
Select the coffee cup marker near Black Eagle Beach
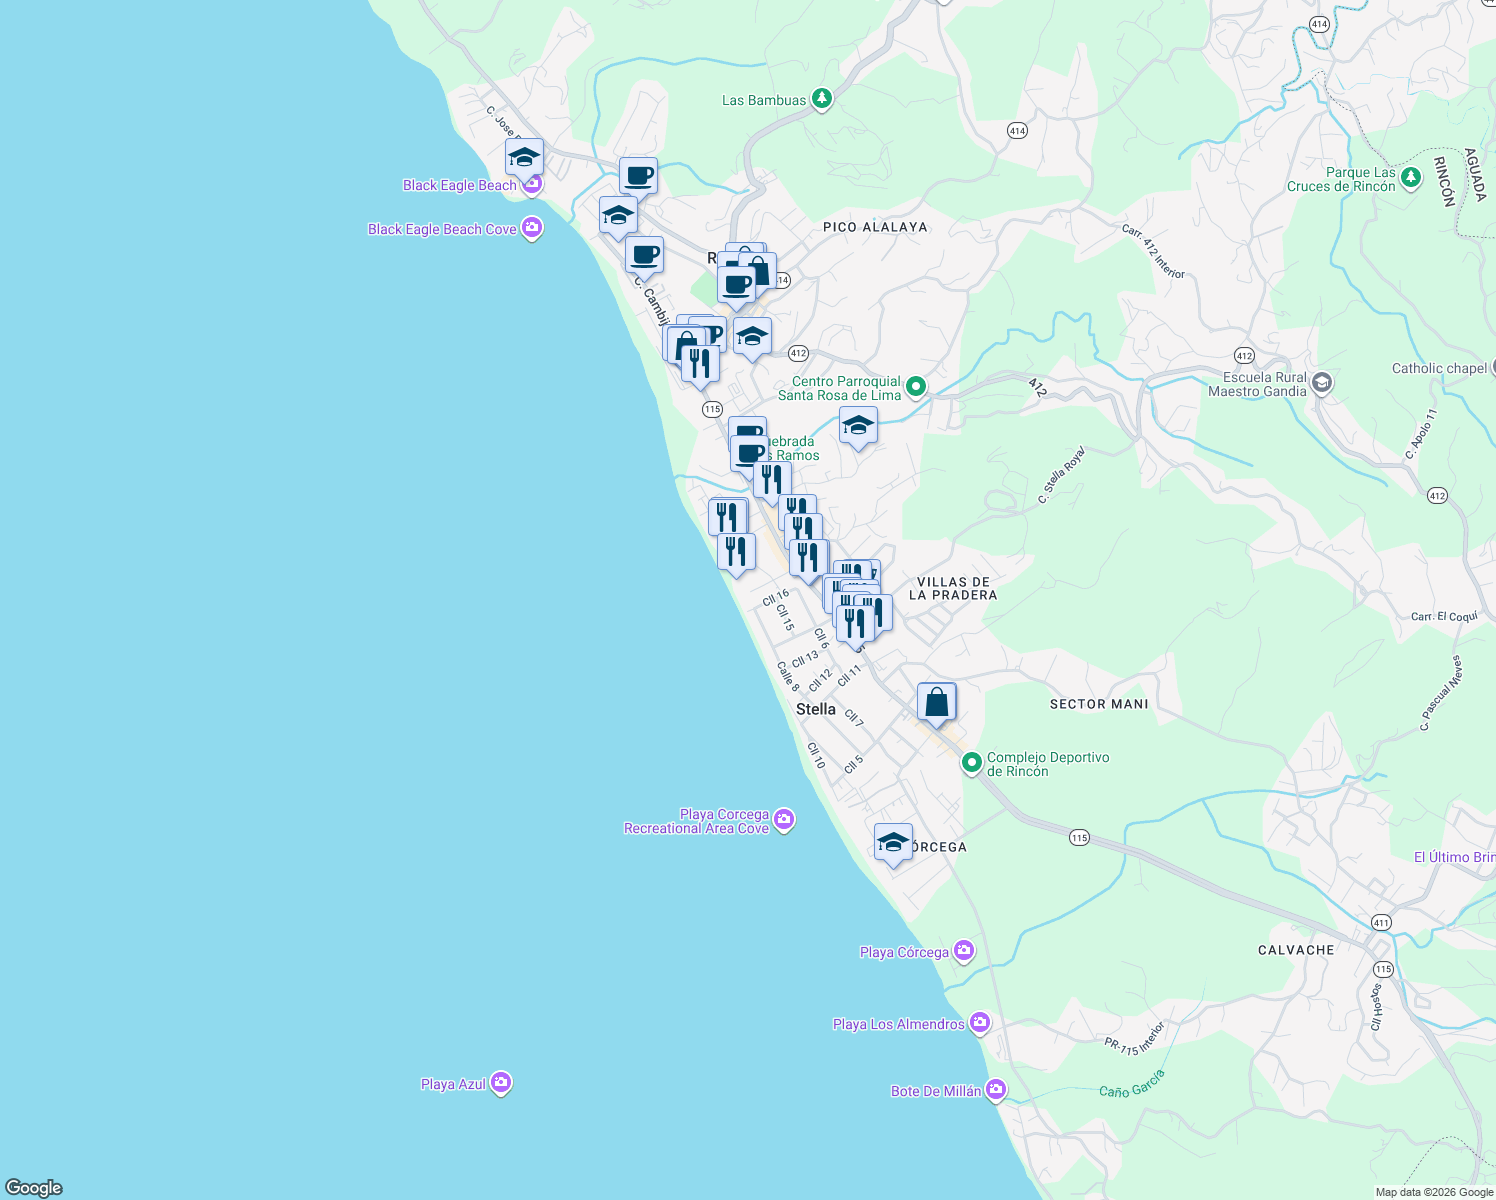click(638, 175)
